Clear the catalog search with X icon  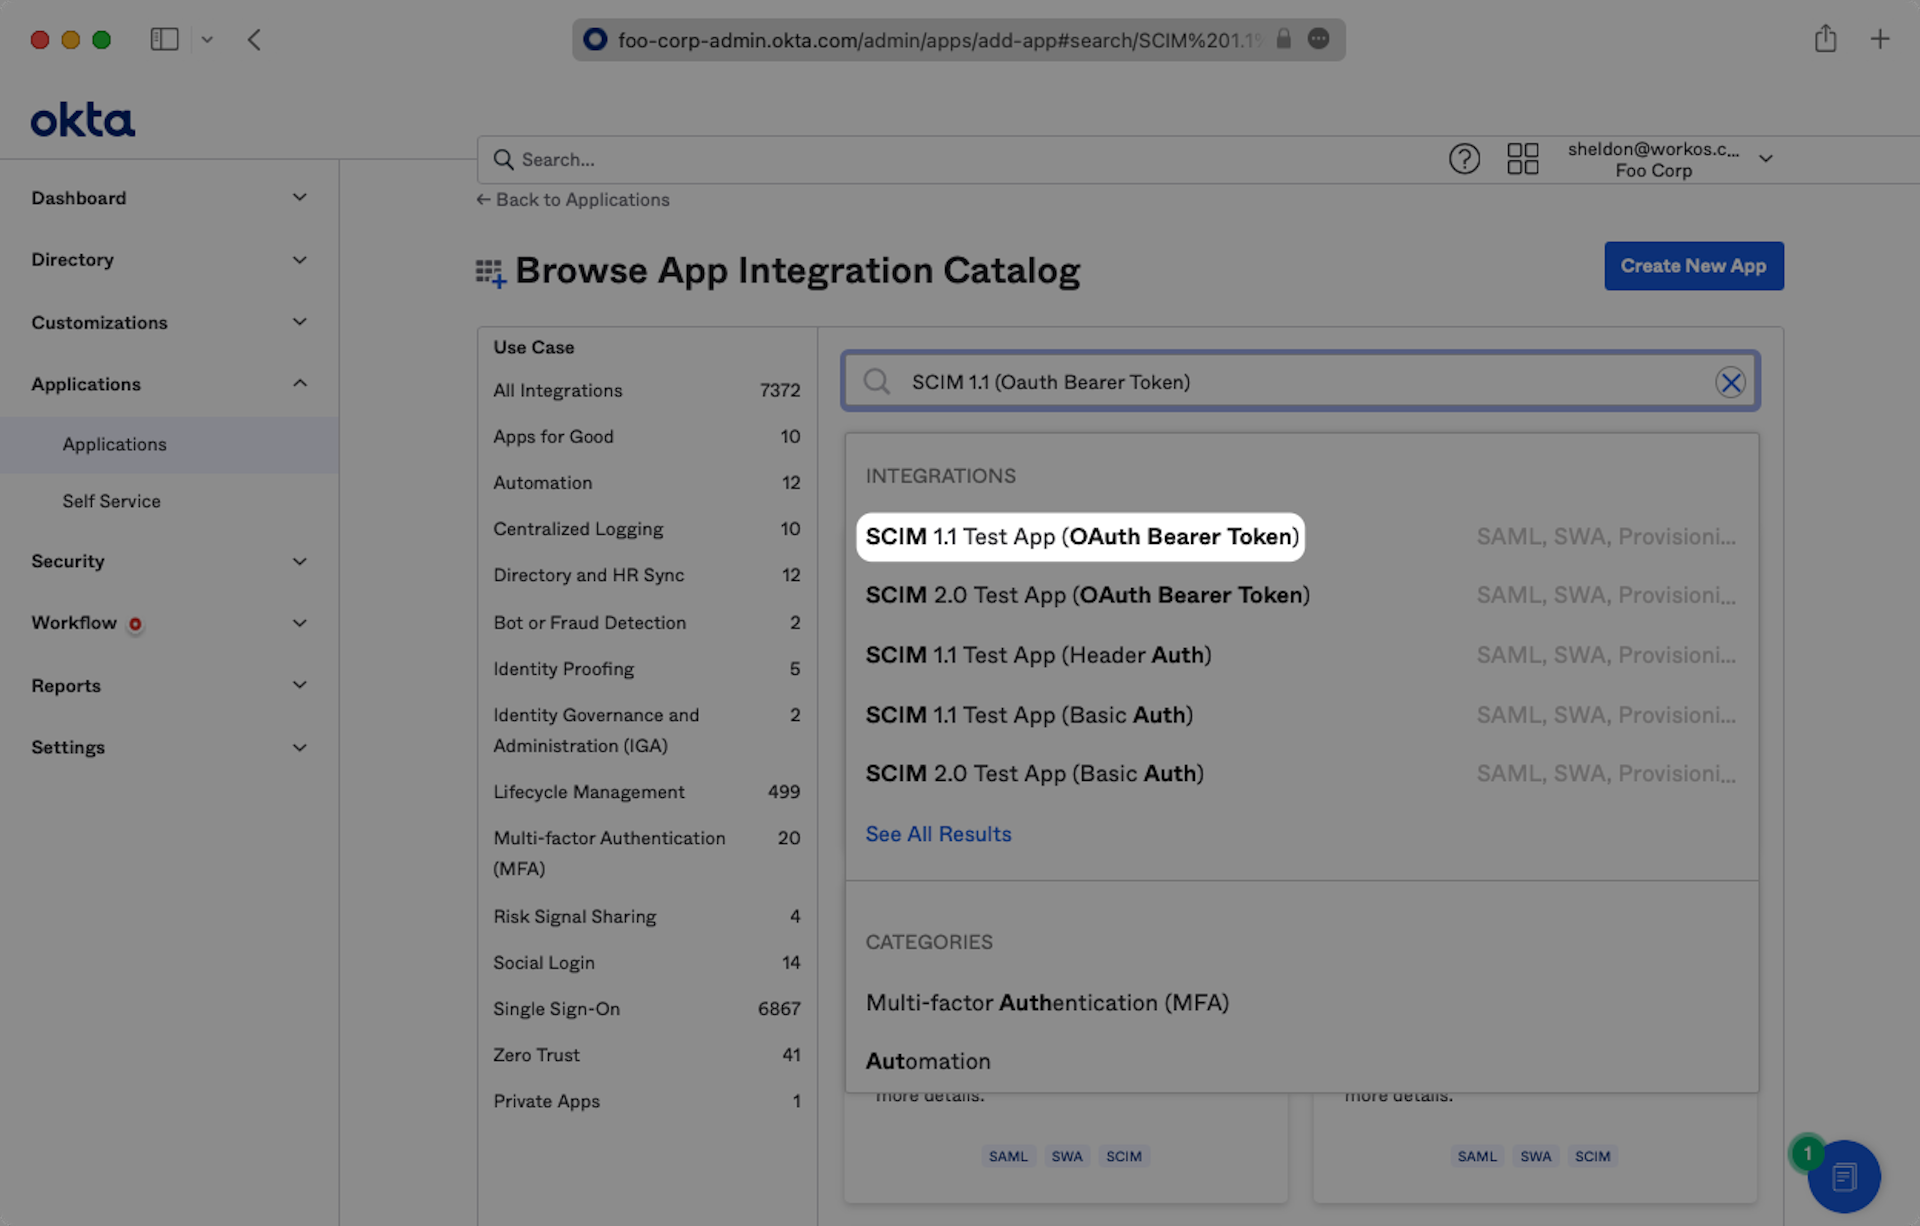coord(1729,382)
